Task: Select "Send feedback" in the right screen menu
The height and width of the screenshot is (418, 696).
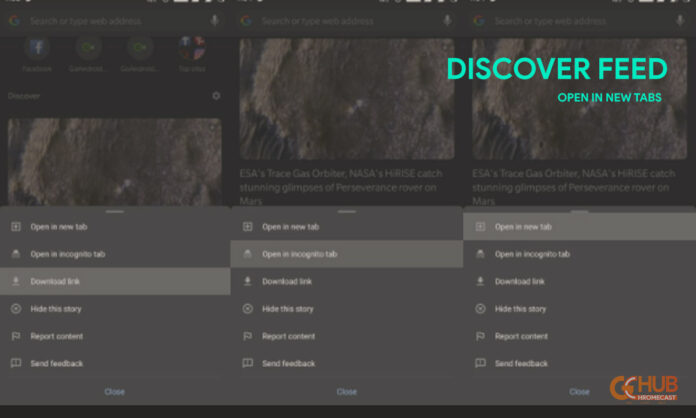Action: click(520, 363)
